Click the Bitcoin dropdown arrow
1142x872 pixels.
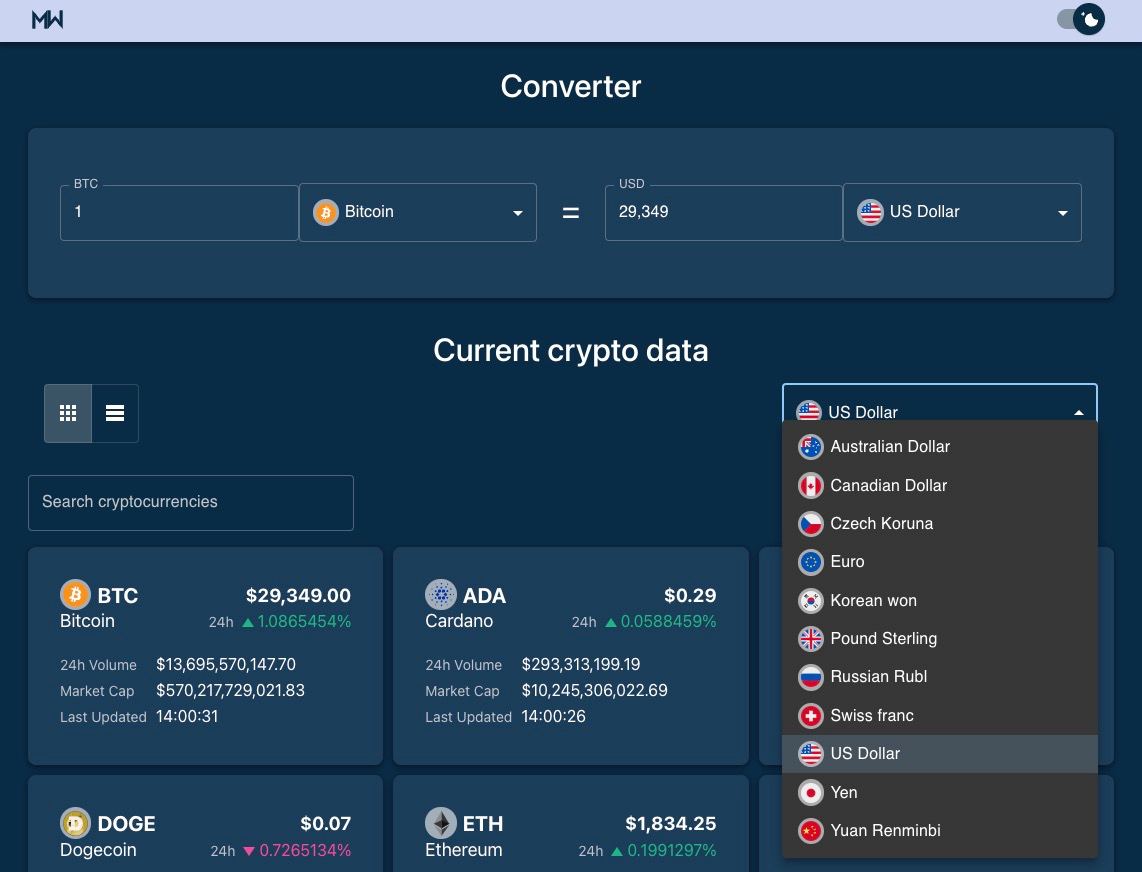[518, 213]
